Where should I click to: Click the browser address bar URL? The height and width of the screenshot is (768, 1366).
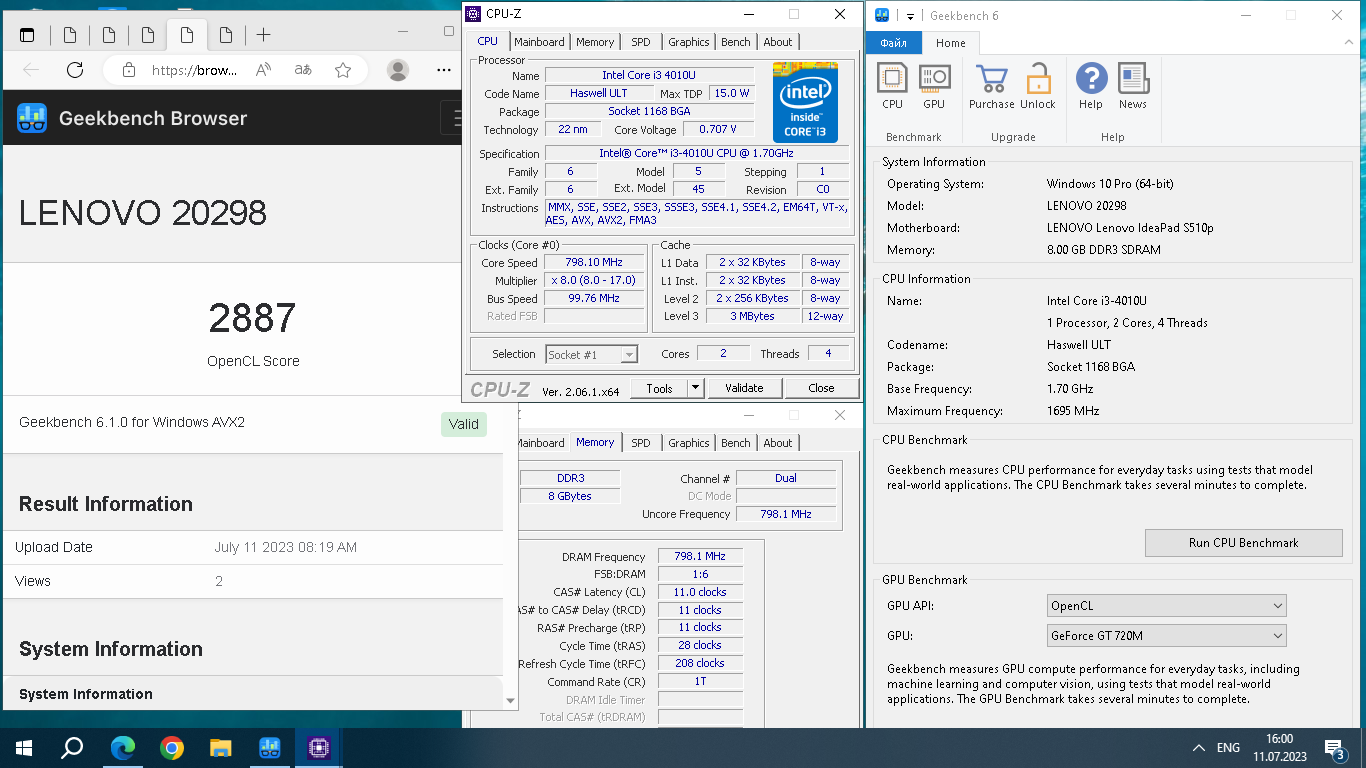pyautogui.click(x=195, y=70)
